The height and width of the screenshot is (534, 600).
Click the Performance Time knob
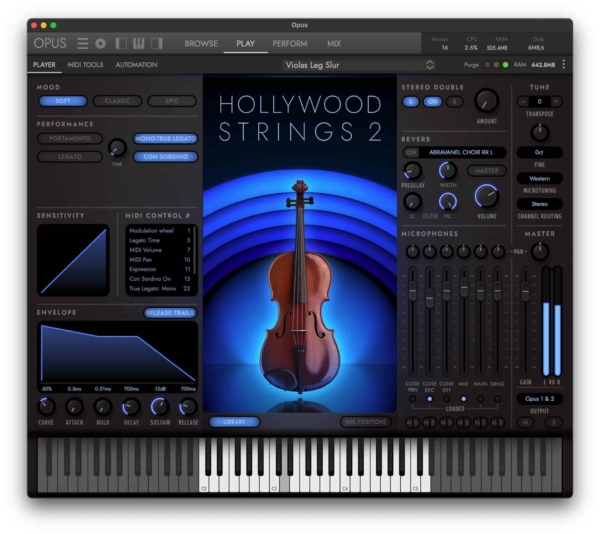tap(117, 148)
